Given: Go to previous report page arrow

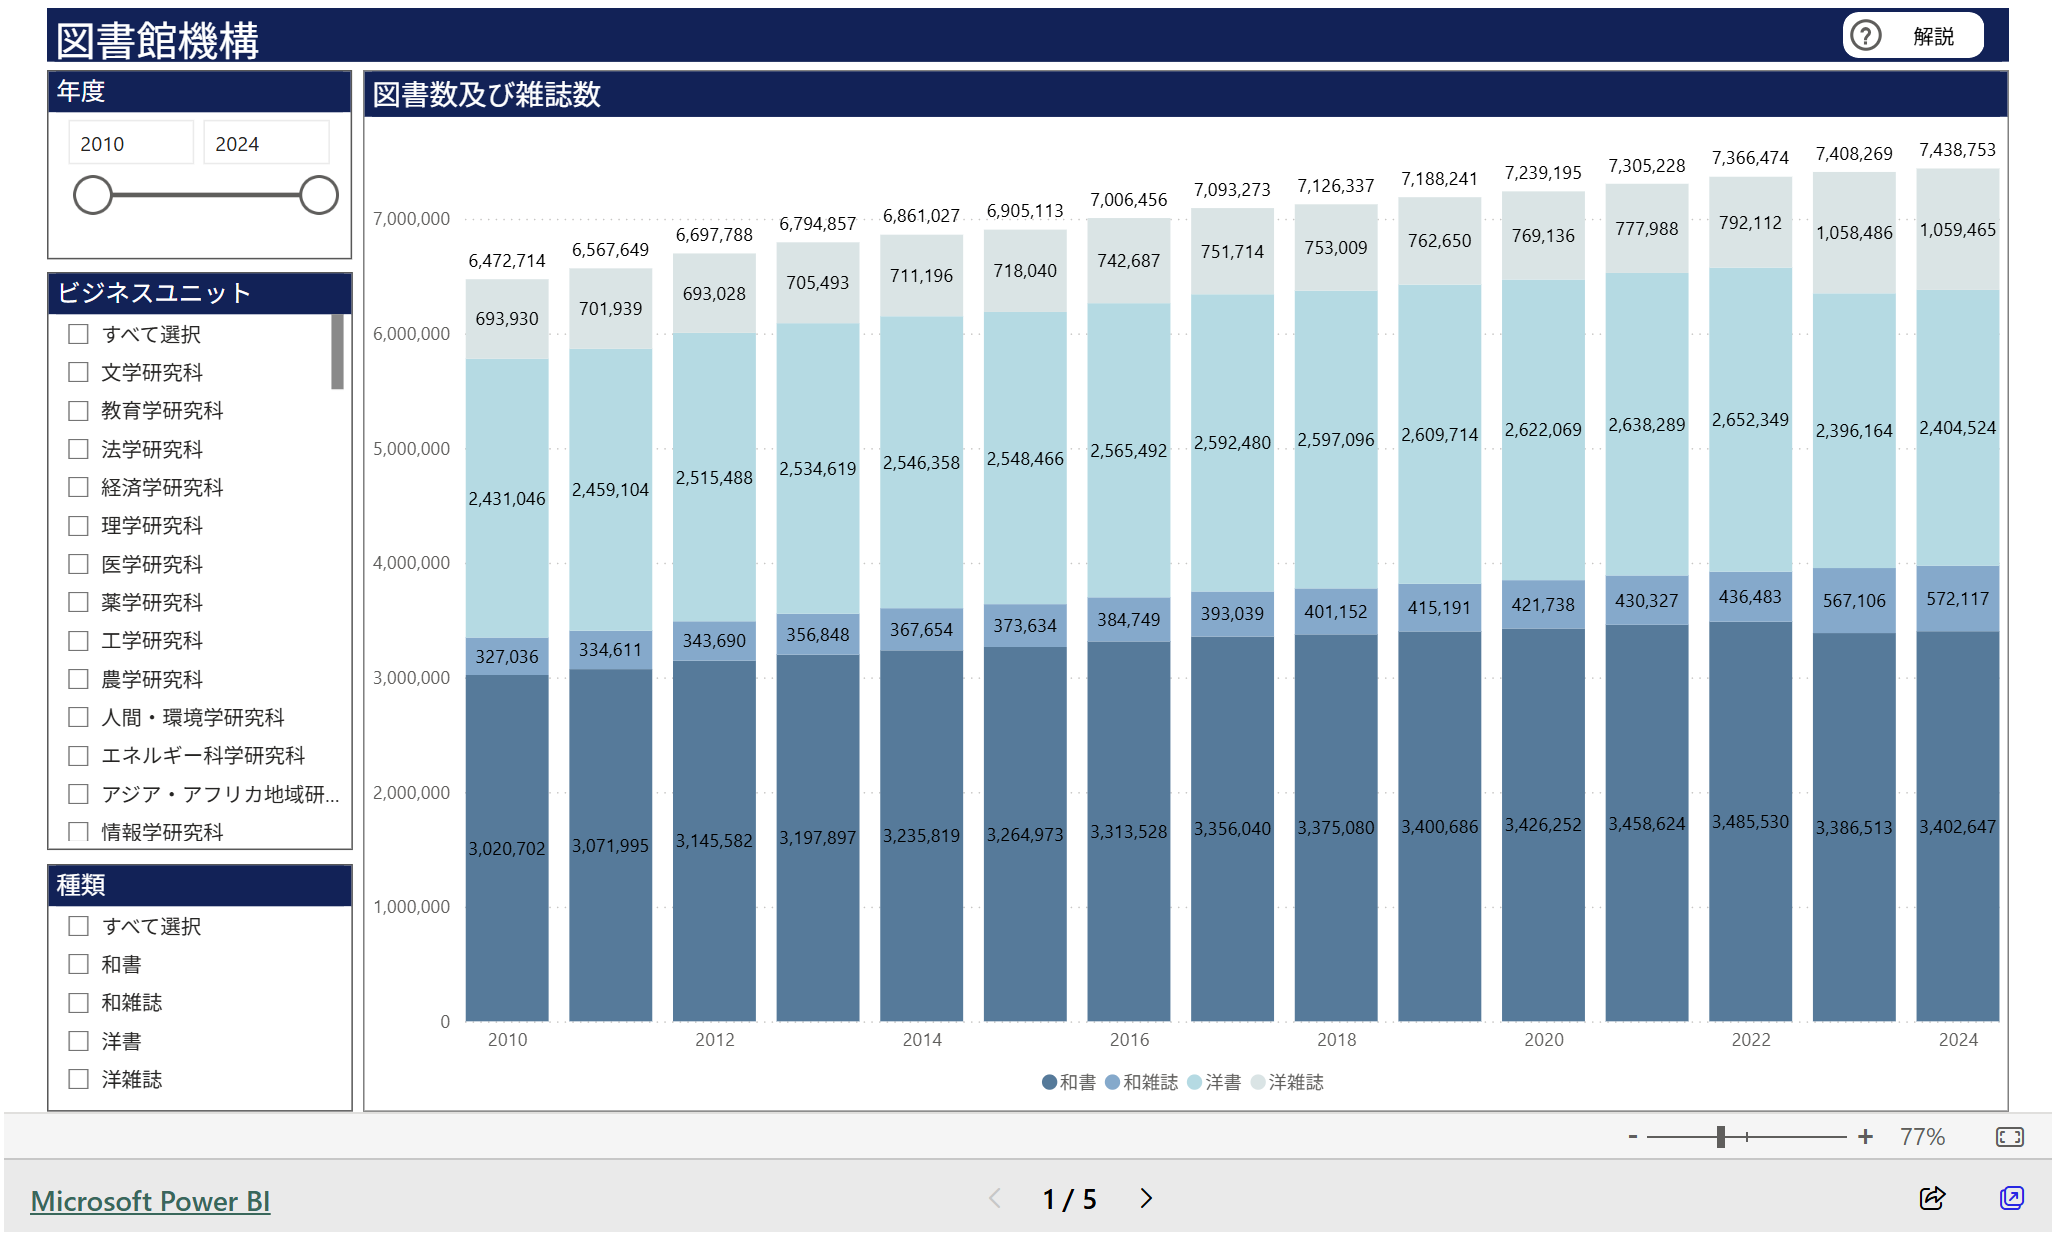Looking at the screenshot, I should click(994, 1198).
